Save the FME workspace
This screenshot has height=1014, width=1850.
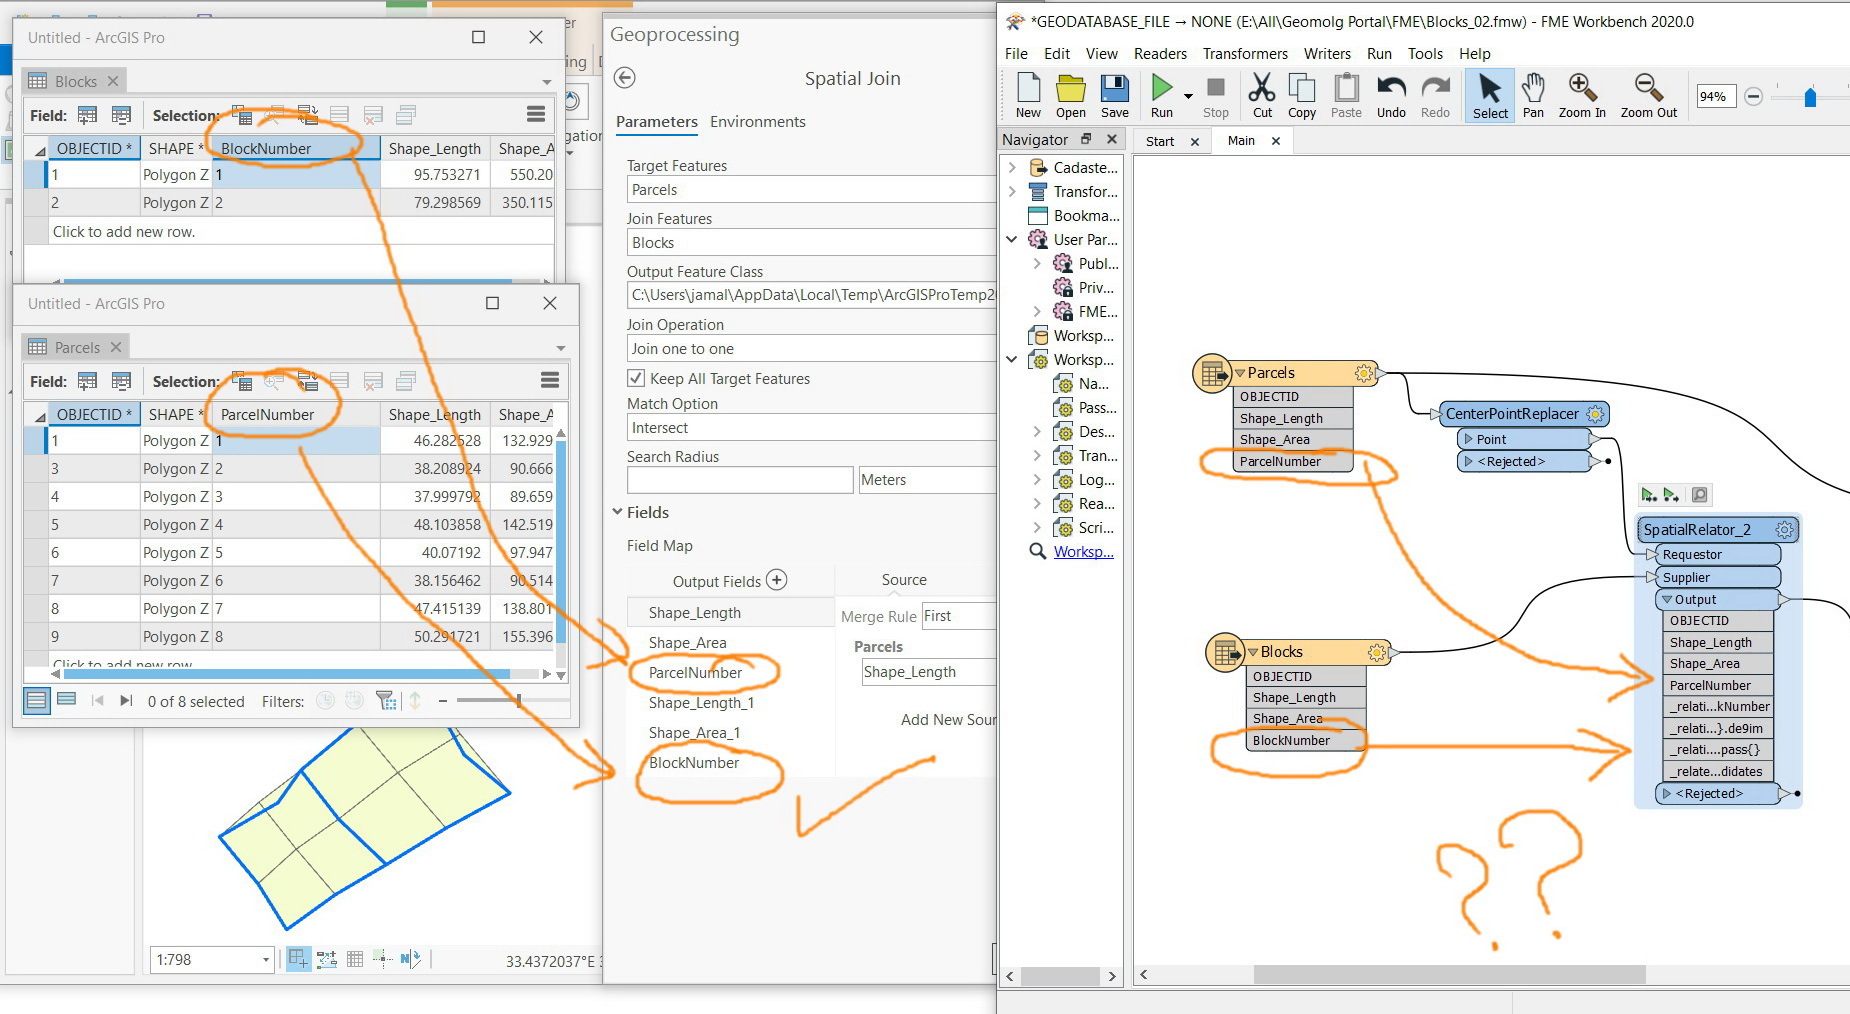(x=1115, y=96)
